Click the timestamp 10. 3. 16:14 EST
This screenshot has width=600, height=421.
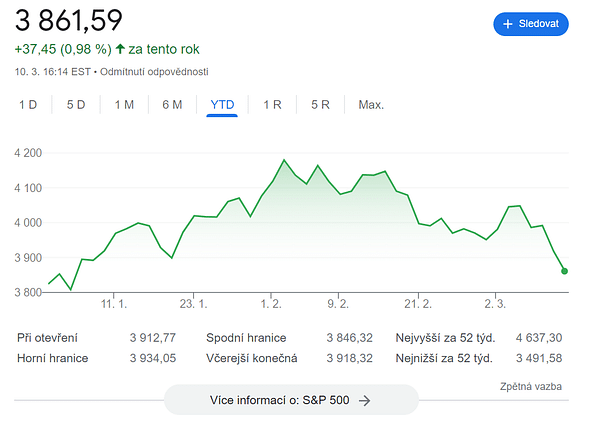[53, 72]
